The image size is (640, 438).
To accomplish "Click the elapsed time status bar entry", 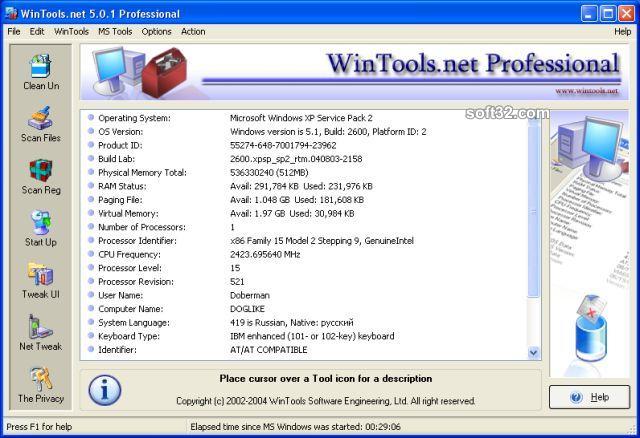I will coord(296,427).
